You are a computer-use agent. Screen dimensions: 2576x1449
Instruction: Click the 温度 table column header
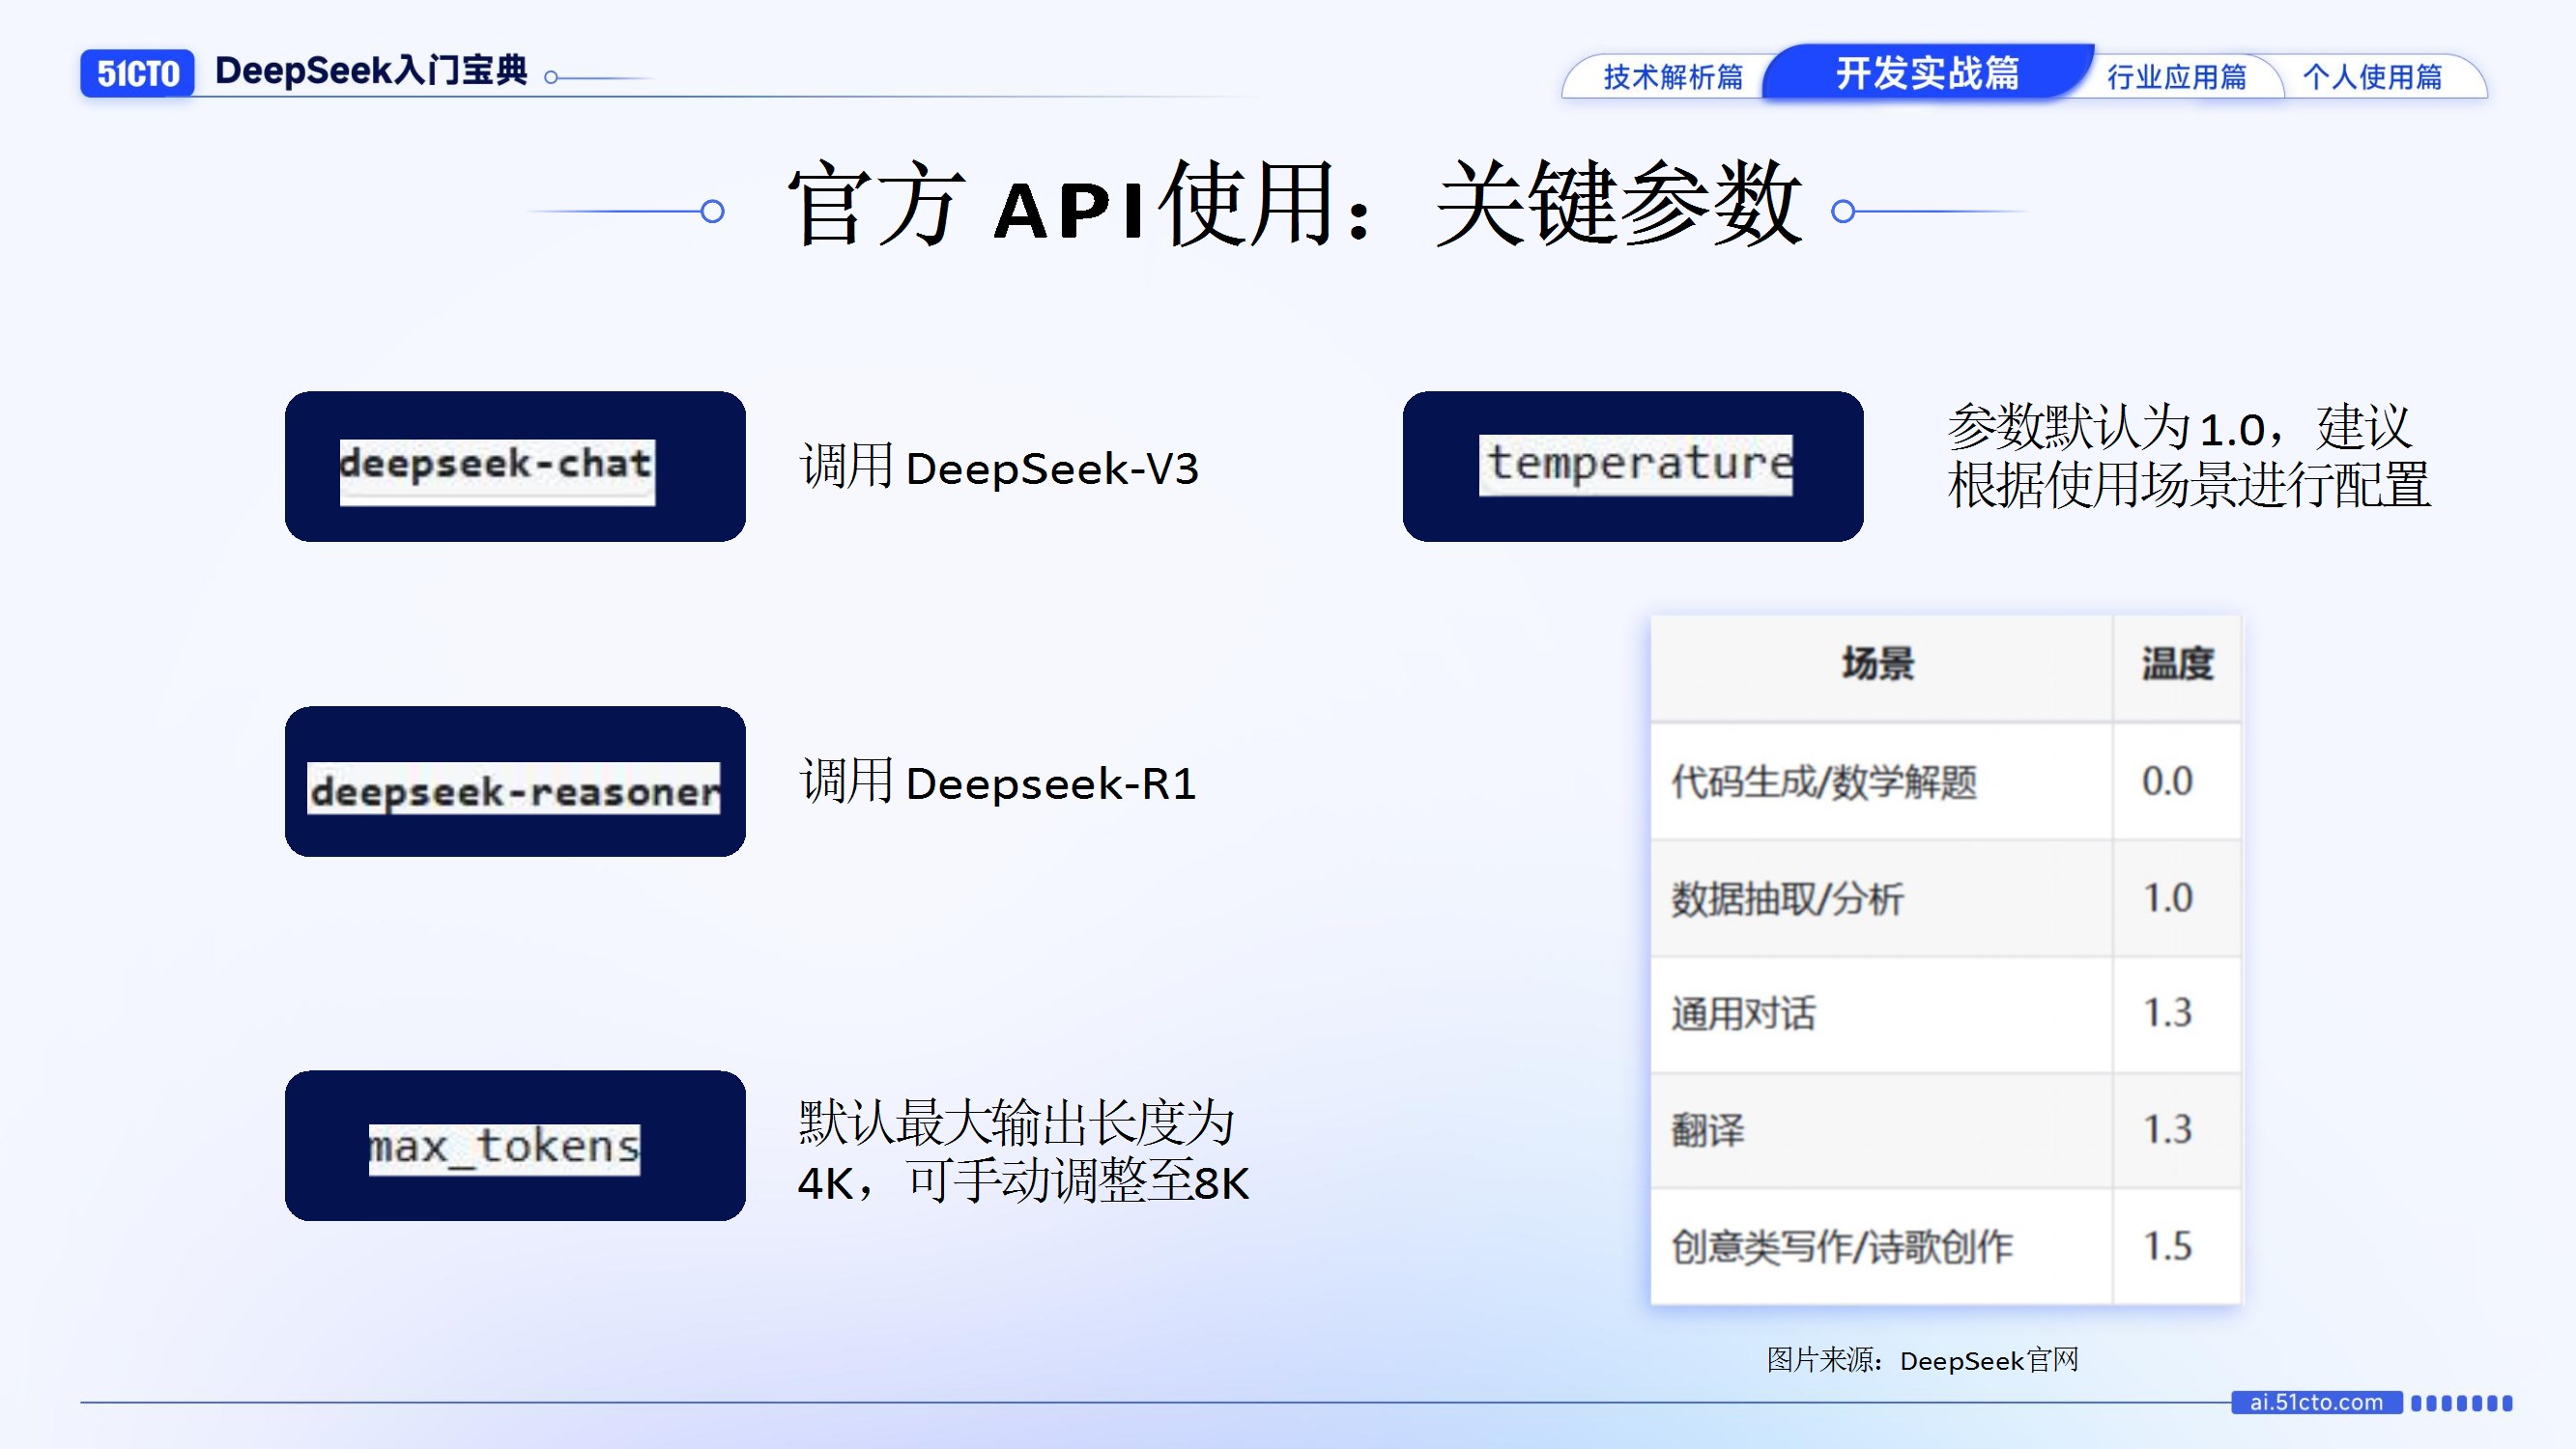(2177, 665)
